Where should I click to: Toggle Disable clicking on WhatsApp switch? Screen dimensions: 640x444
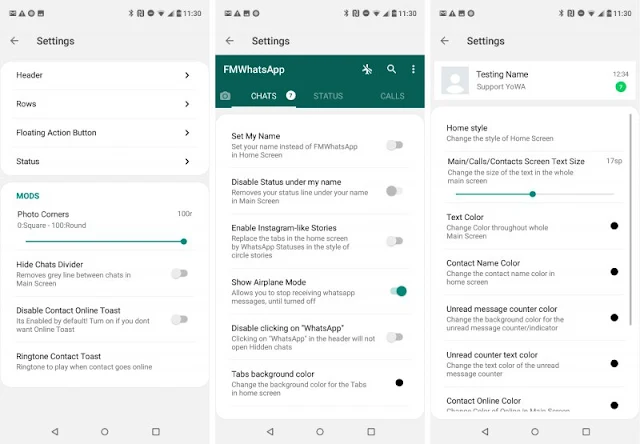click(x=395, y=337)
